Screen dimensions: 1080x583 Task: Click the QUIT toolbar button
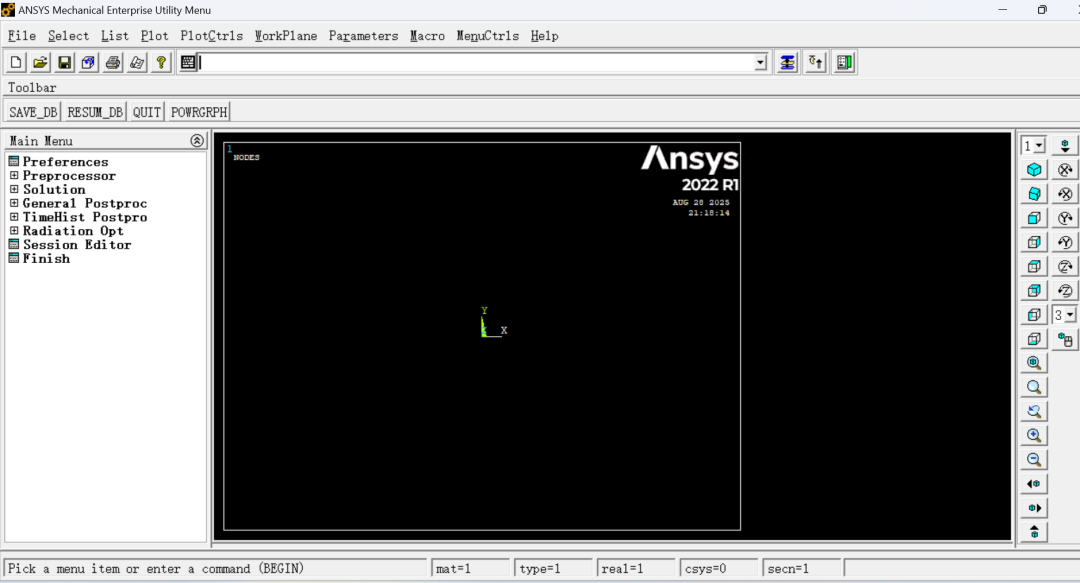tap(147, 112)
